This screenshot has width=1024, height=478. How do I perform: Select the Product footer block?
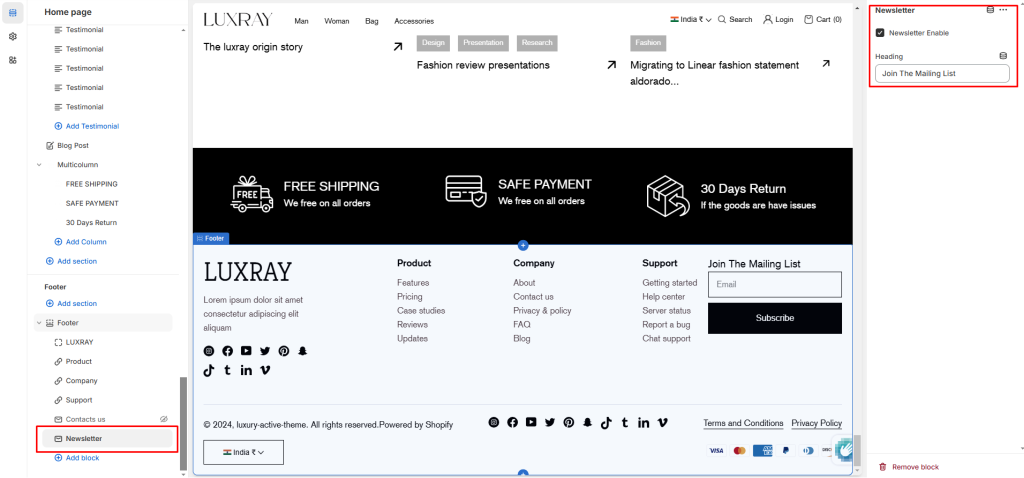click(x=78, y=361)
